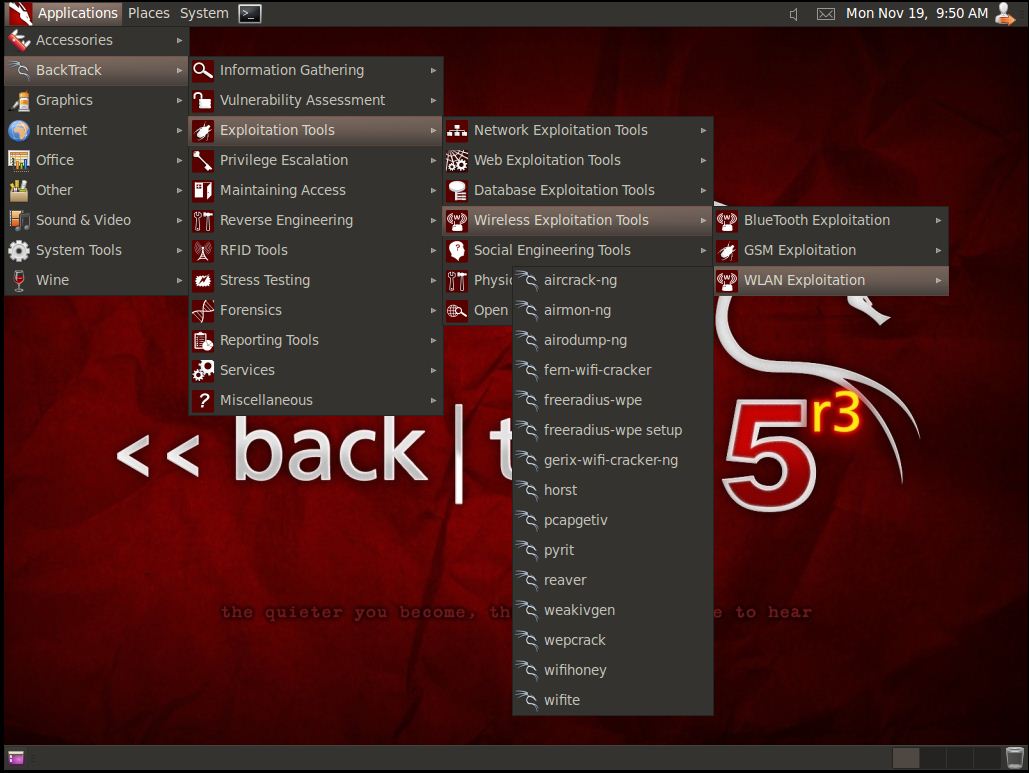This screenshot has height=773, width=1029.
Task: Click the user session icon at top right
Action: (1005, 13)
